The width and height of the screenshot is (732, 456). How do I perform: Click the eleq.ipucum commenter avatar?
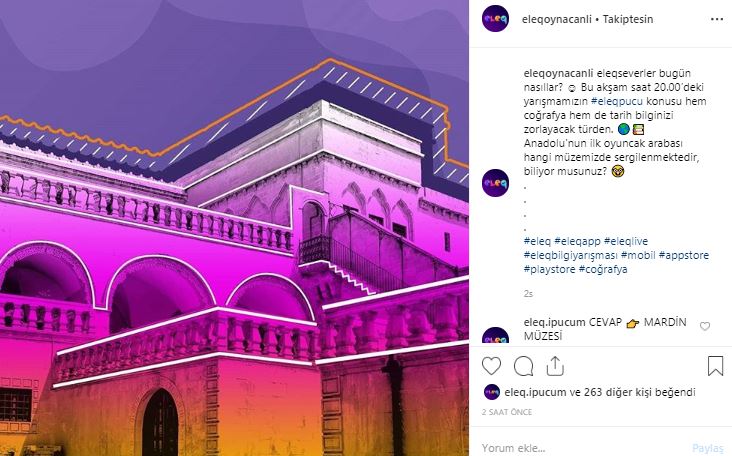[495, 335]
